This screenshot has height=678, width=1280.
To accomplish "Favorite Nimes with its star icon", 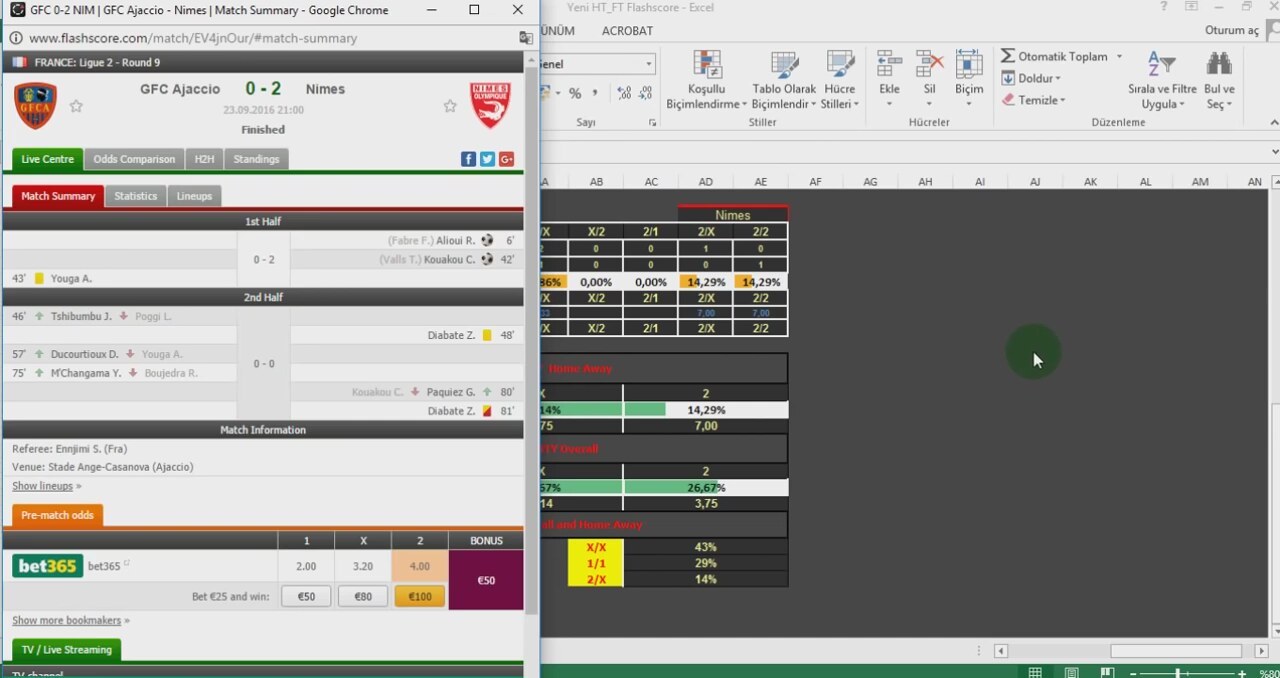I will [x=450, y=106].
